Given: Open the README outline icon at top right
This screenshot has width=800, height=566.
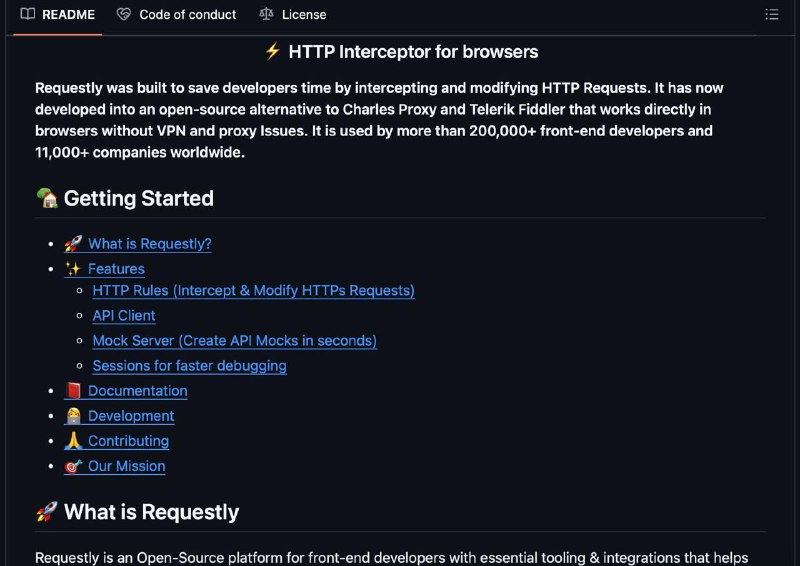Looking at the screenshot, I should [x=771, y=14].
